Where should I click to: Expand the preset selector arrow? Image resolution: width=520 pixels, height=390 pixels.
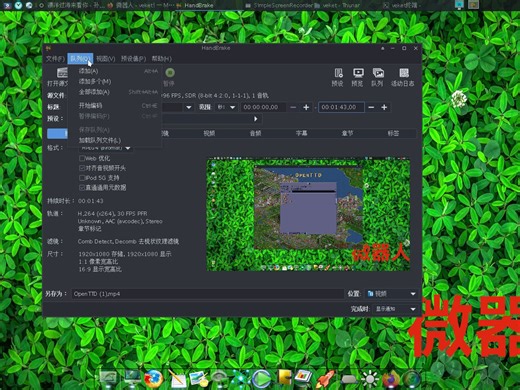click(256, 119)
